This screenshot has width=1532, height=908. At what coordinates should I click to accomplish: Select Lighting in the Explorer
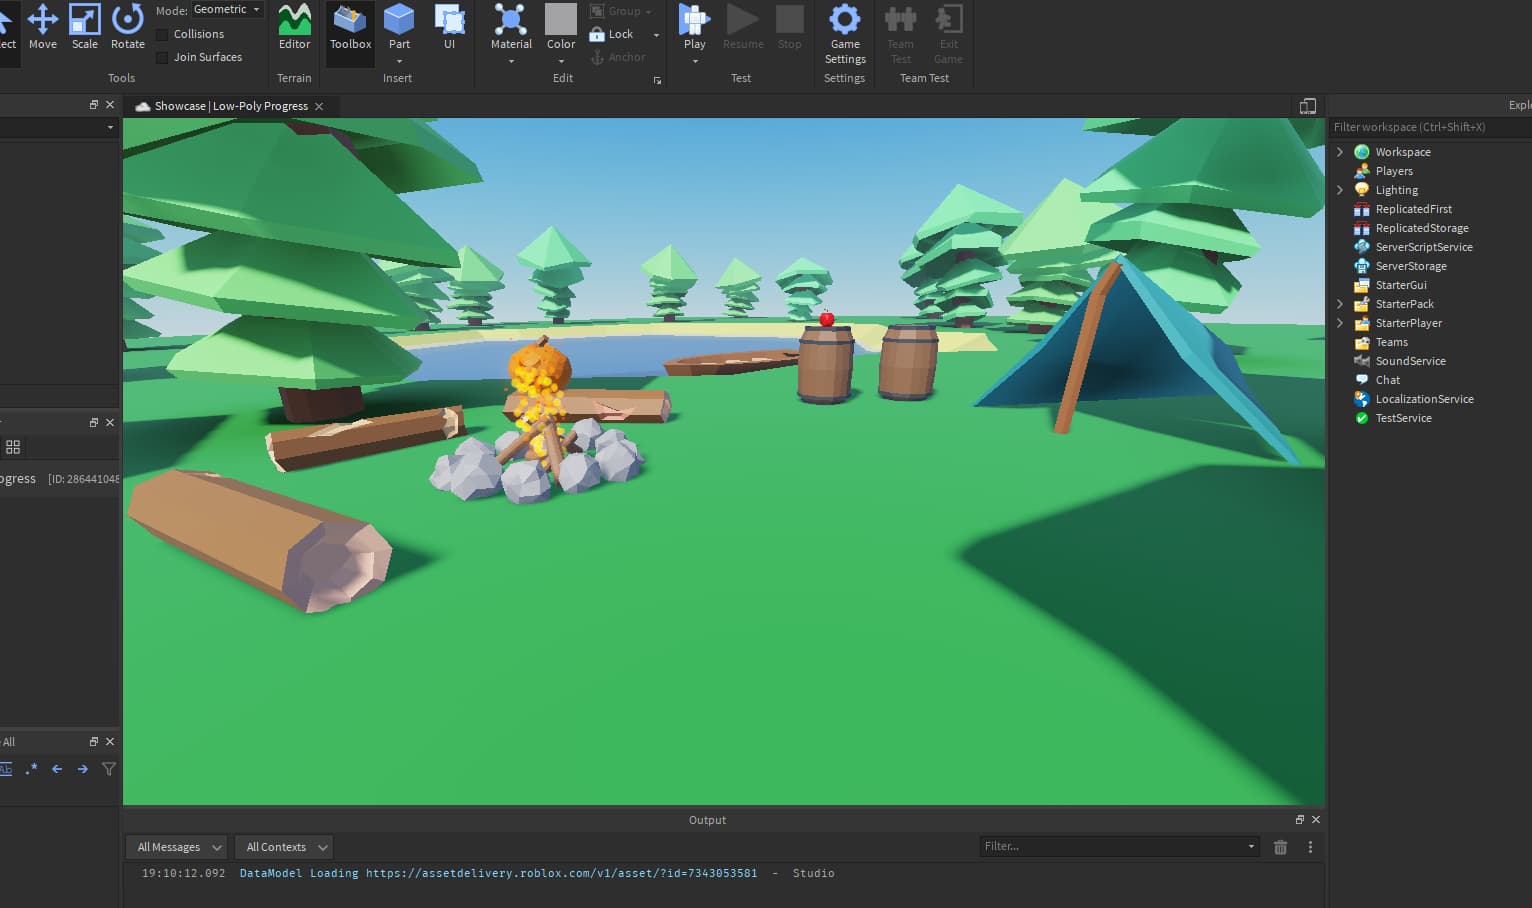click(1395, 189)
